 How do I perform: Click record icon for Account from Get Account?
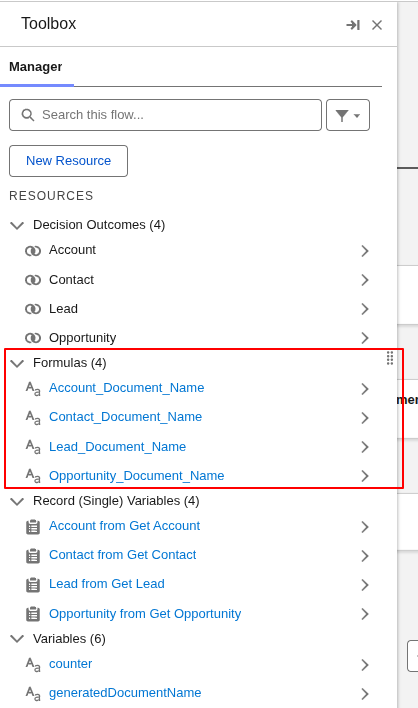coord(33,527)
